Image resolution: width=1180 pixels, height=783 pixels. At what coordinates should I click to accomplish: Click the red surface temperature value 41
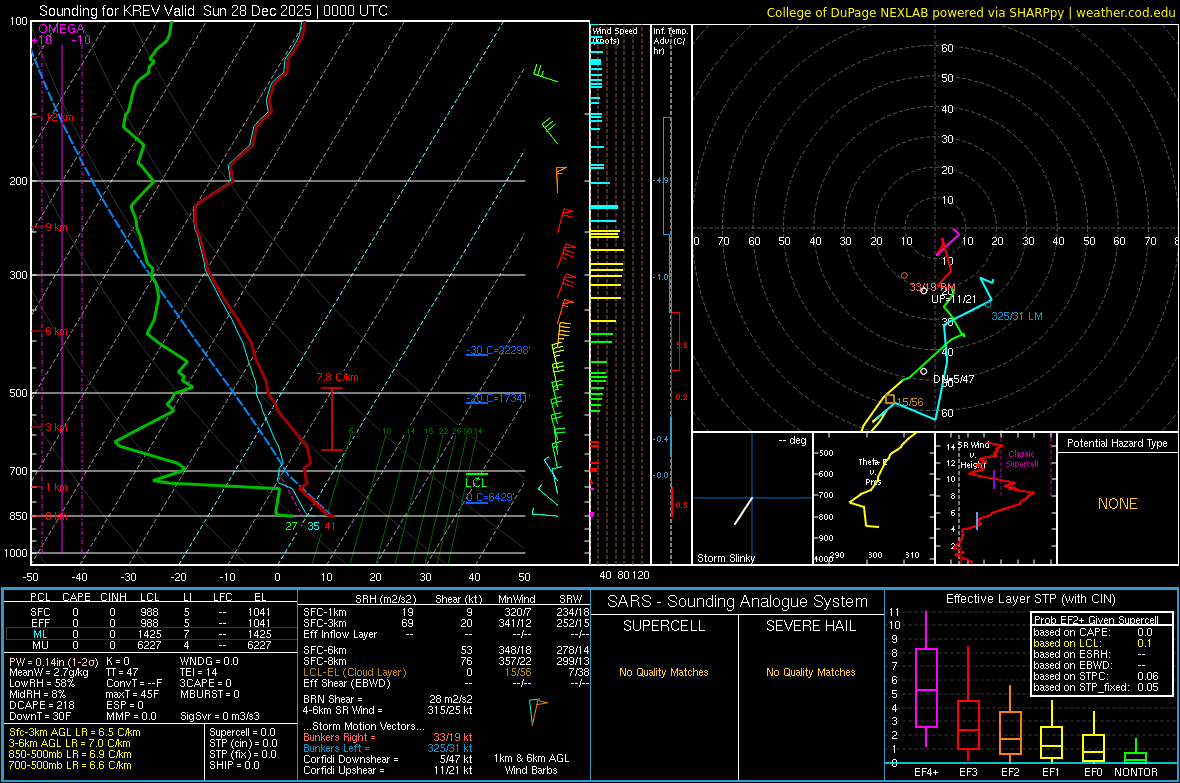pyautogui.click(x=330, y=526)
